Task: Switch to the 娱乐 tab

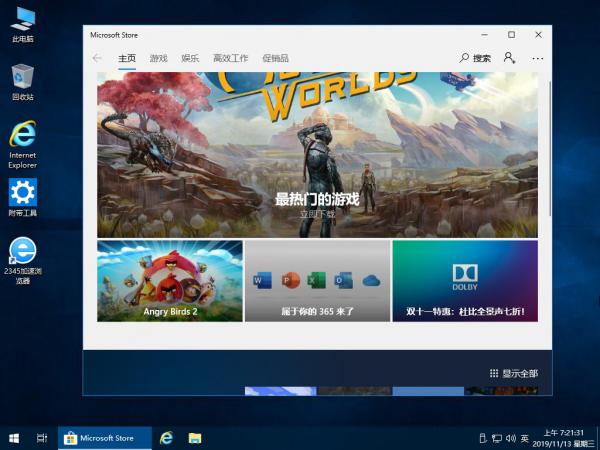Action: 190,58
